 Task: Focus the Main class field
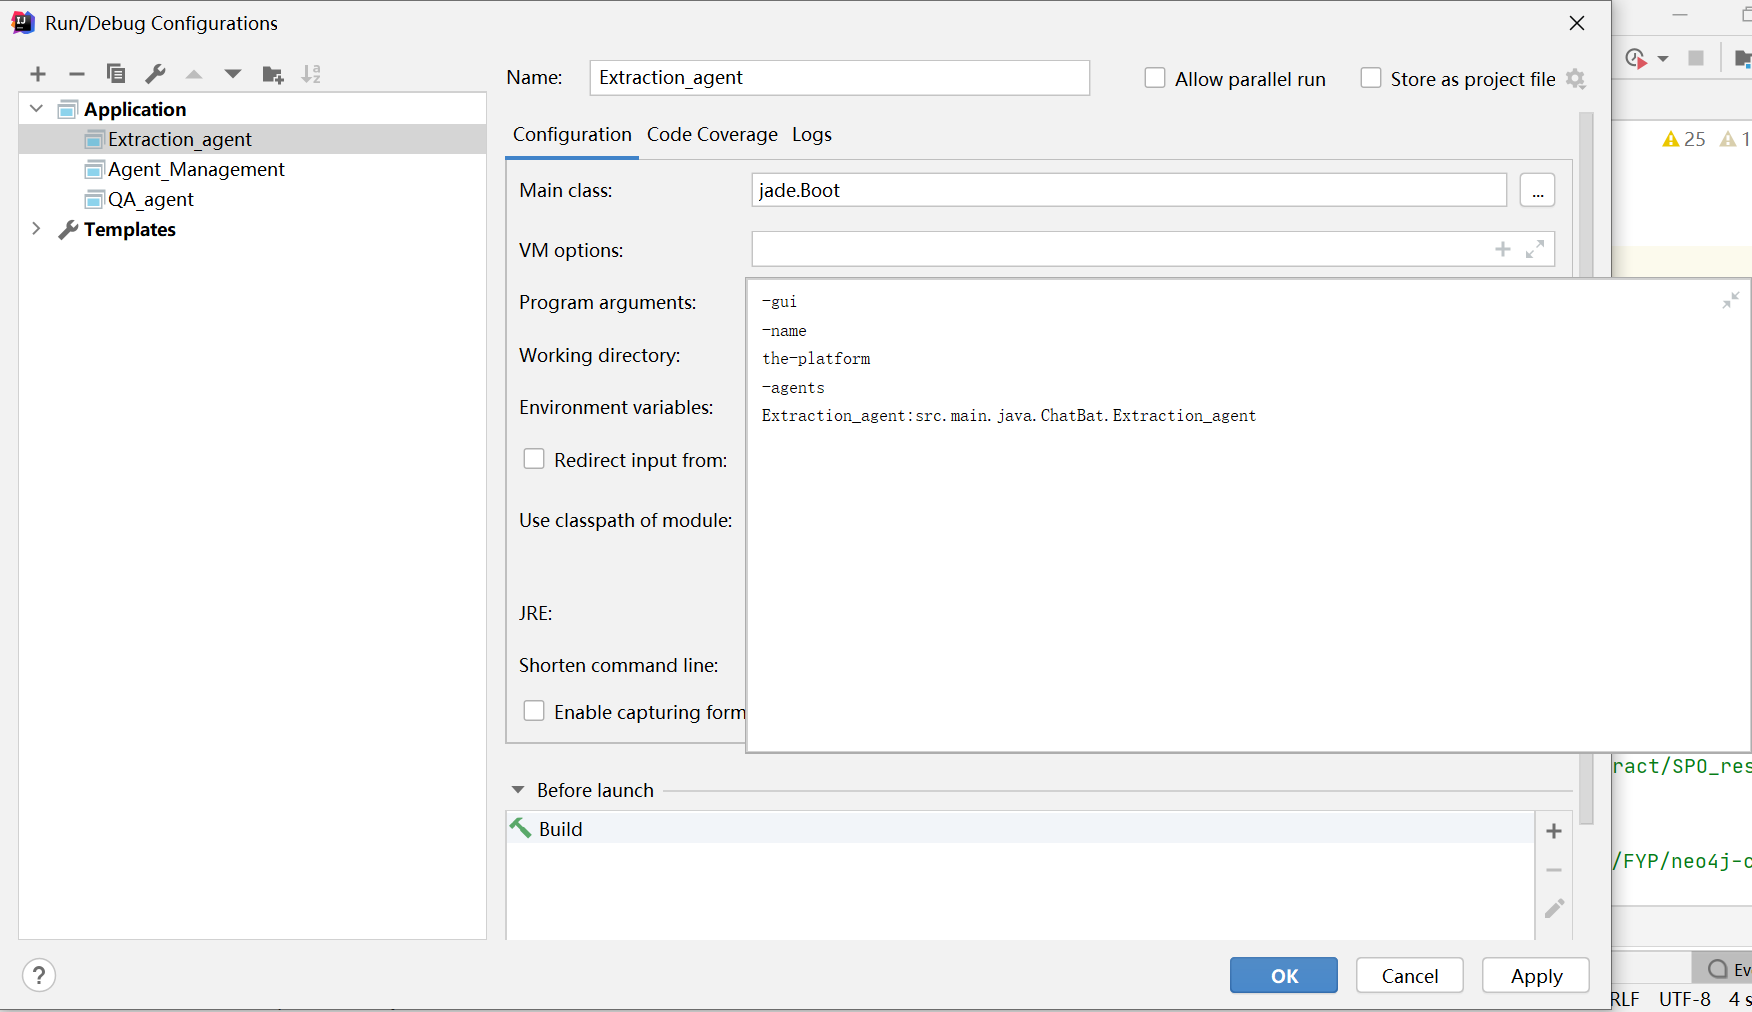pos(1129,190)
